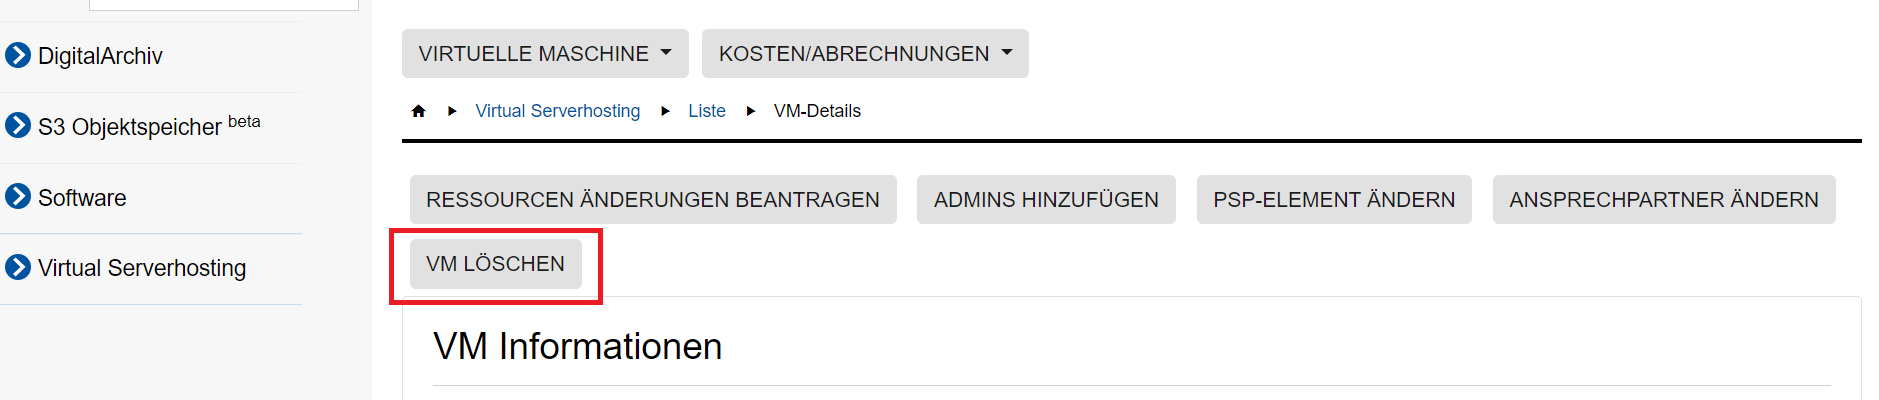Navigate to Software in the sidebar

(82, 198)
